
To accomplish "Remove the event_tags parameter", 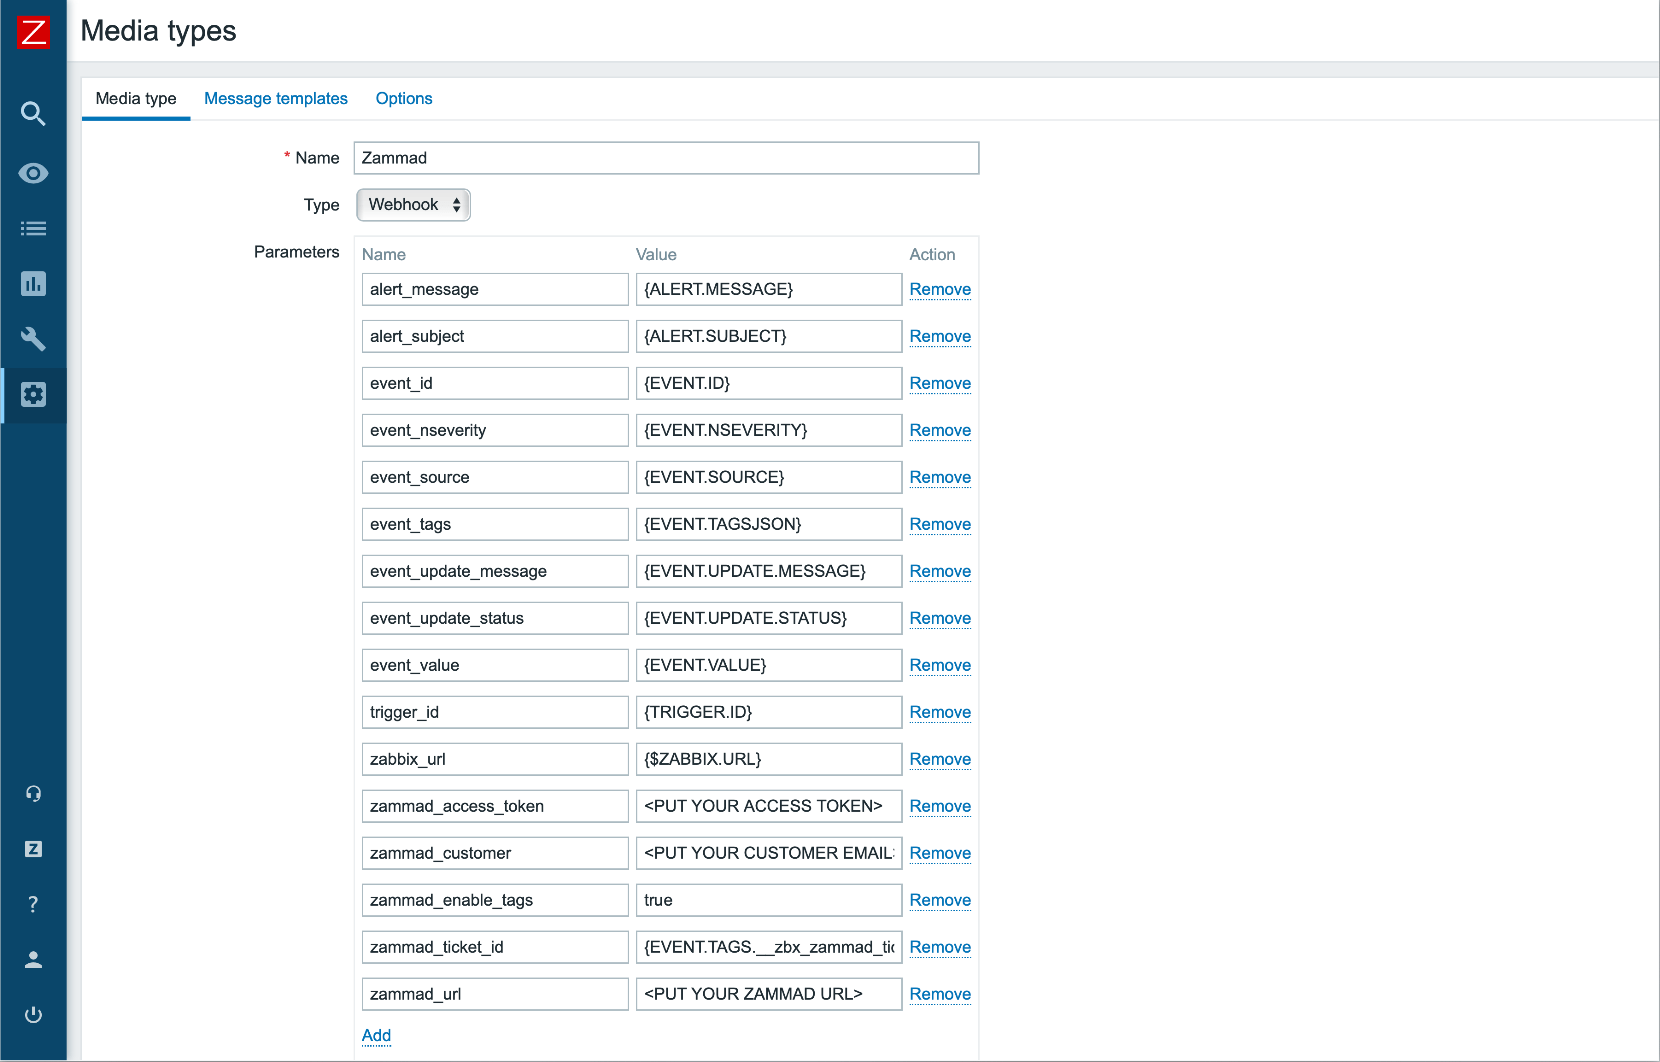I will click(940, 524).
